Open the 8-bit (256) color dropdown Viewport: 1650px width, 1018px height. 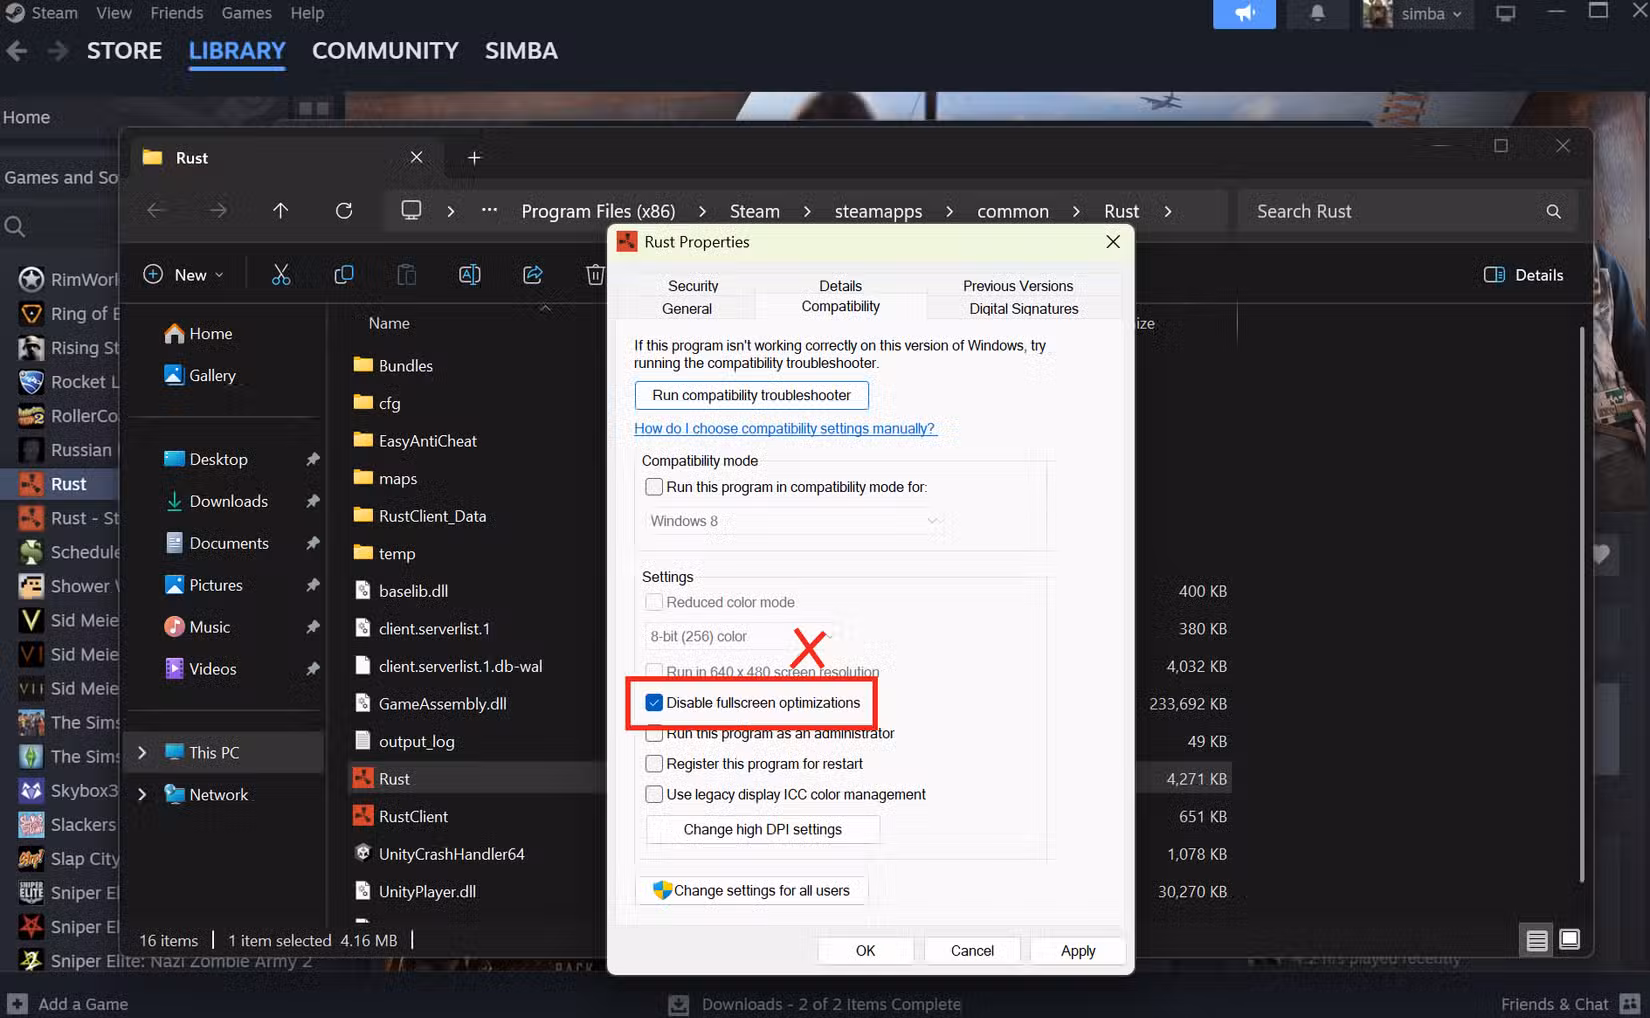coord(741,636)
